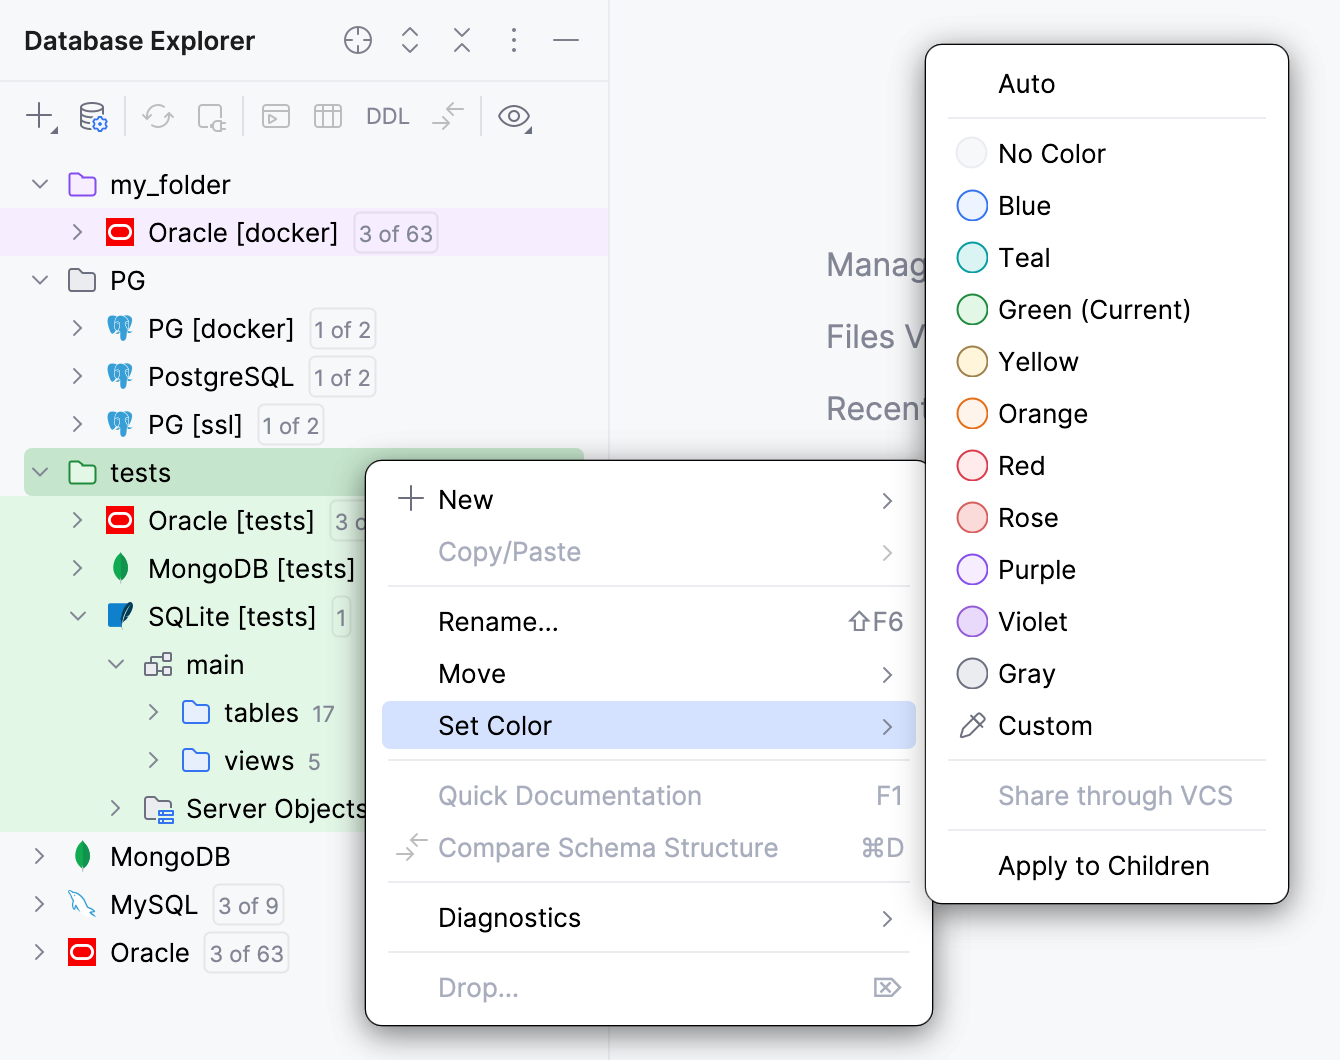The width and height of the screenshot is (1340, 1060).
Task: Click the Custom color picker pencil icon
Action: pyautogui.click(x=972, y=726)
